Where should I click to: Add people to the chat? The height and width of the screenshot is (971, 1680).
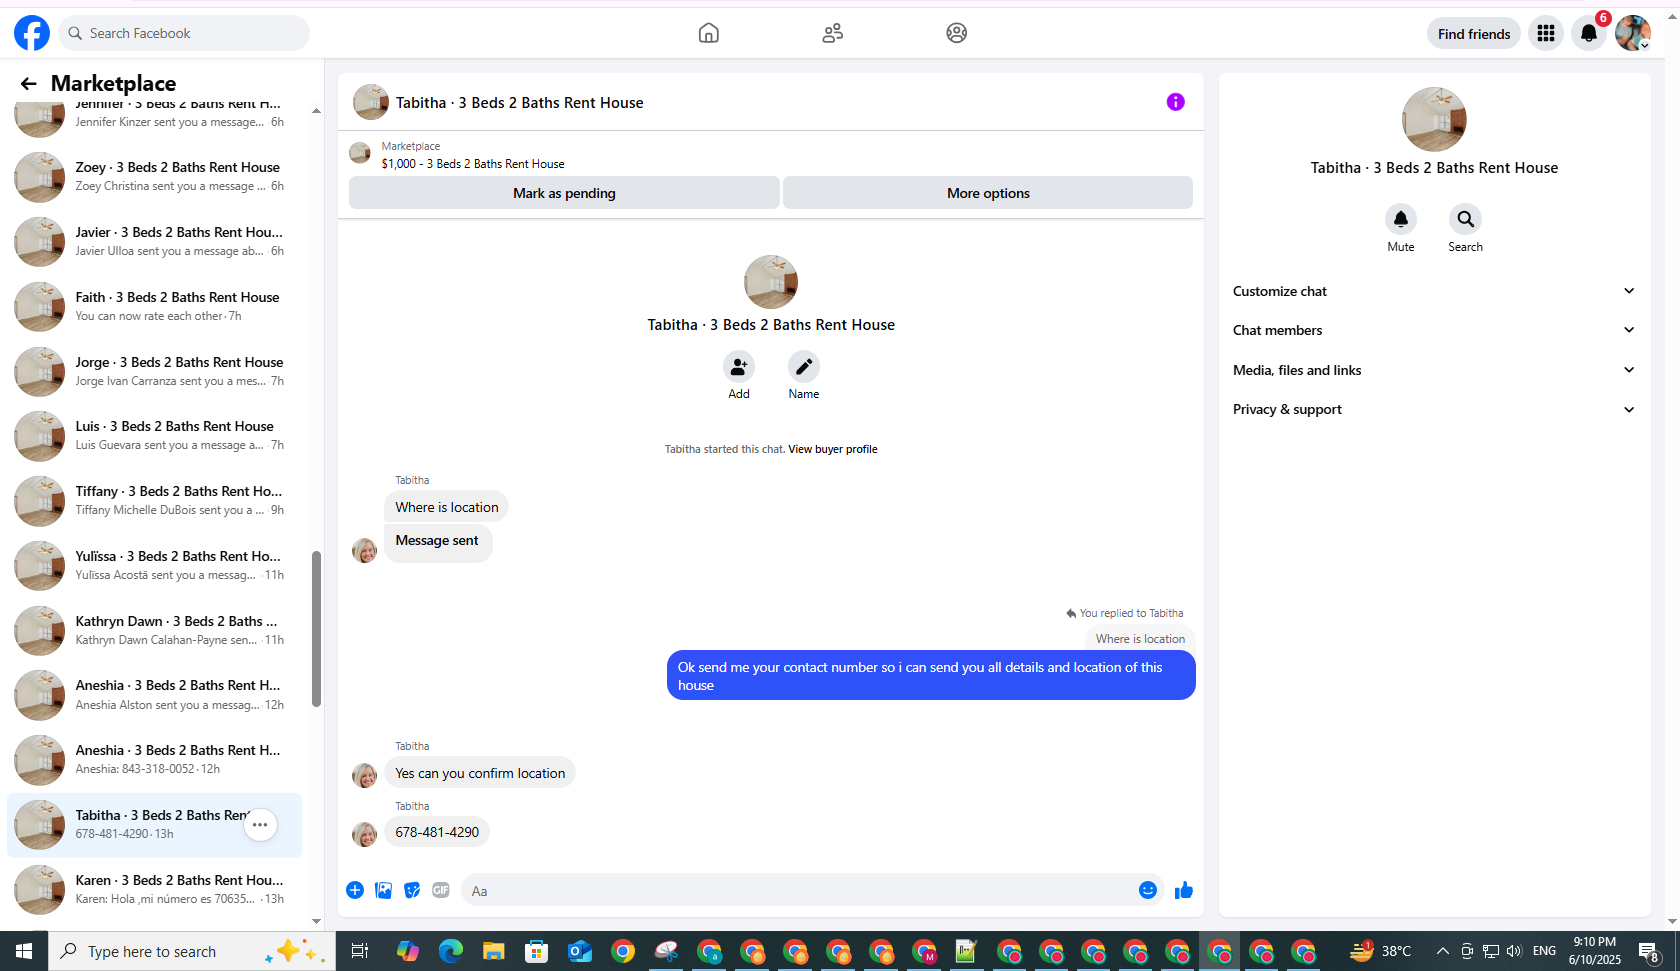[738, 367]
